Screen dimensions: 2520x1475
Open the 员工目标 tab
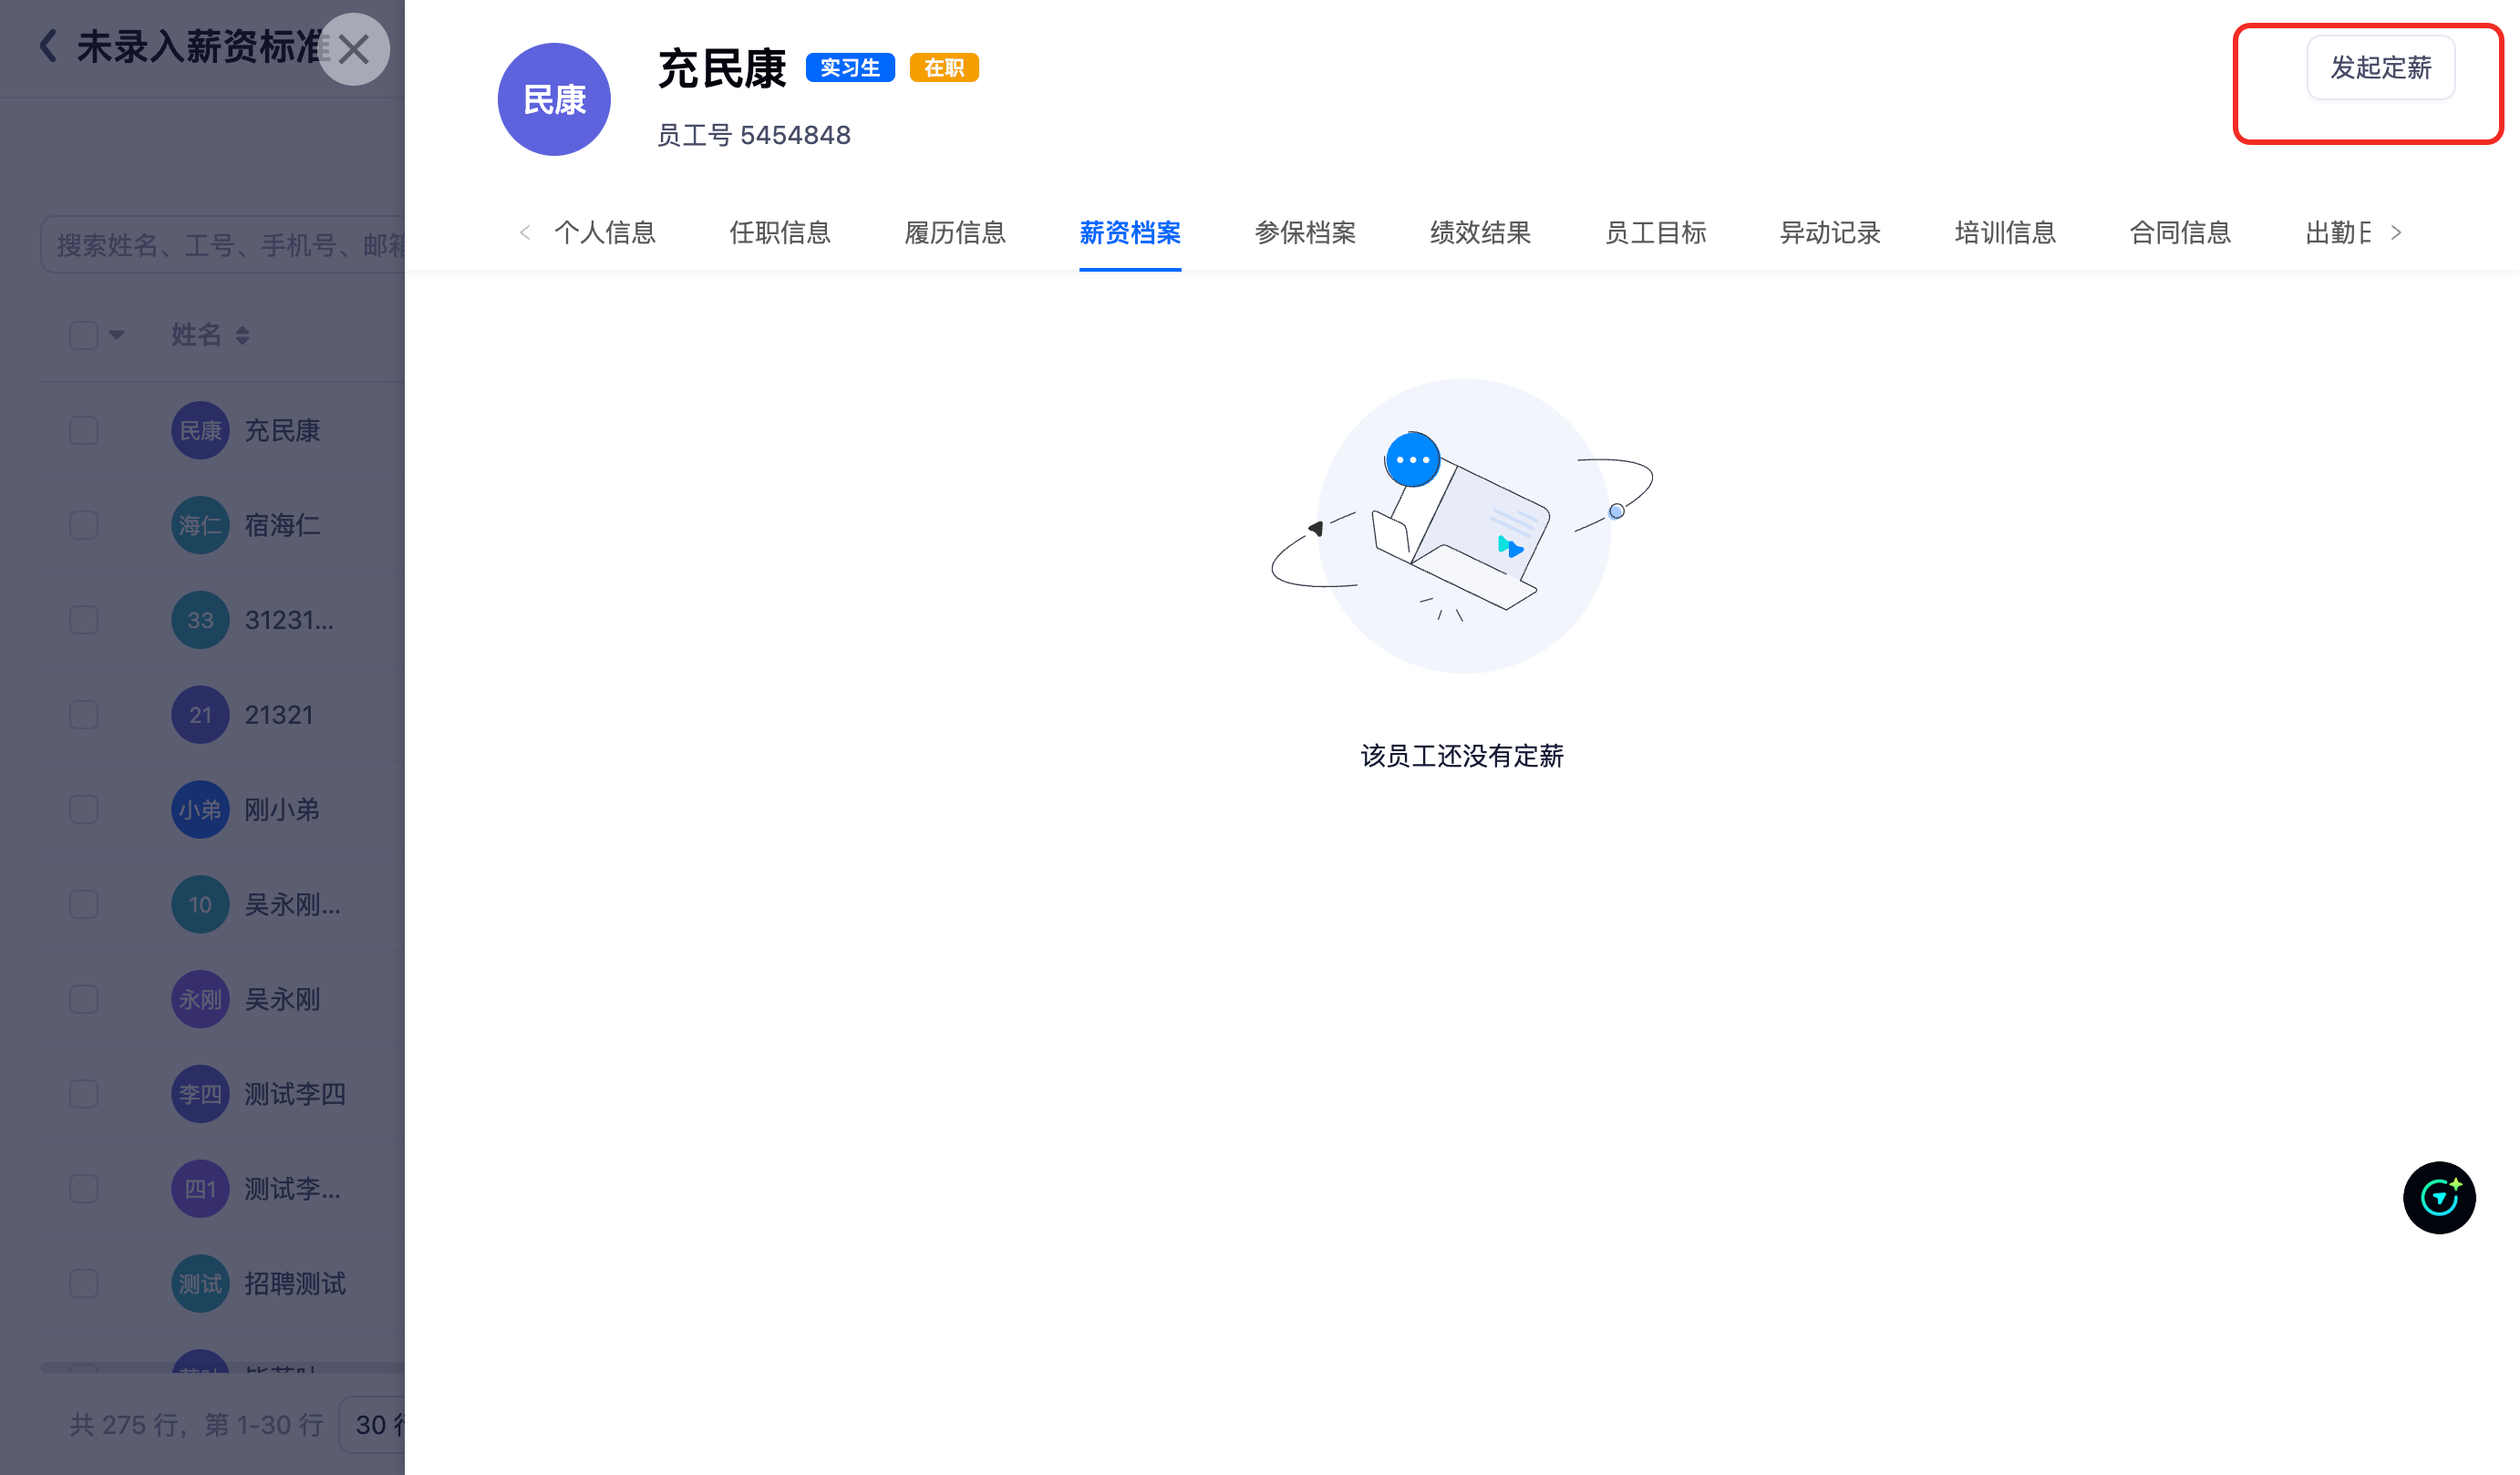coord(1655,233)
